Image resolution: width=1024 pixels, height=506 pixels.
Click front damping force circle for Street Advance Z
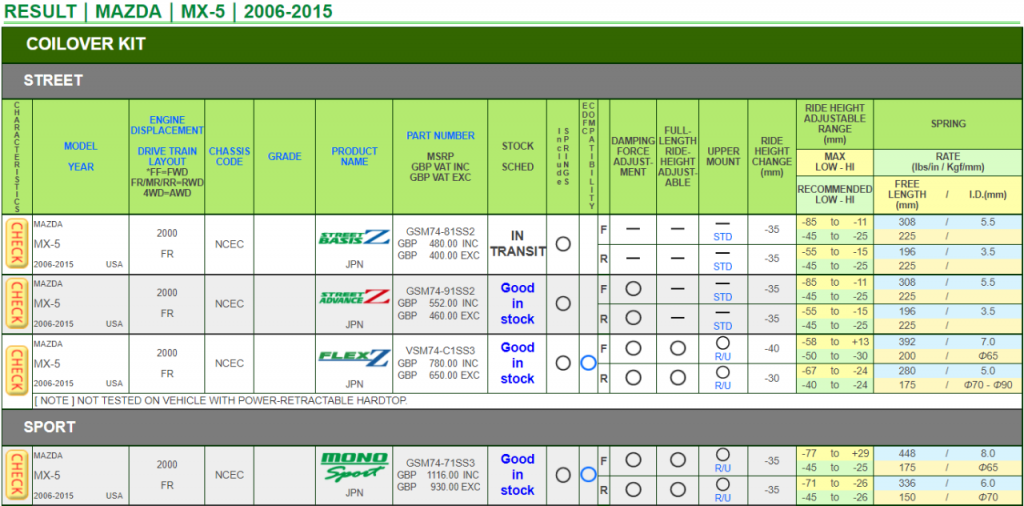[633, 289]
